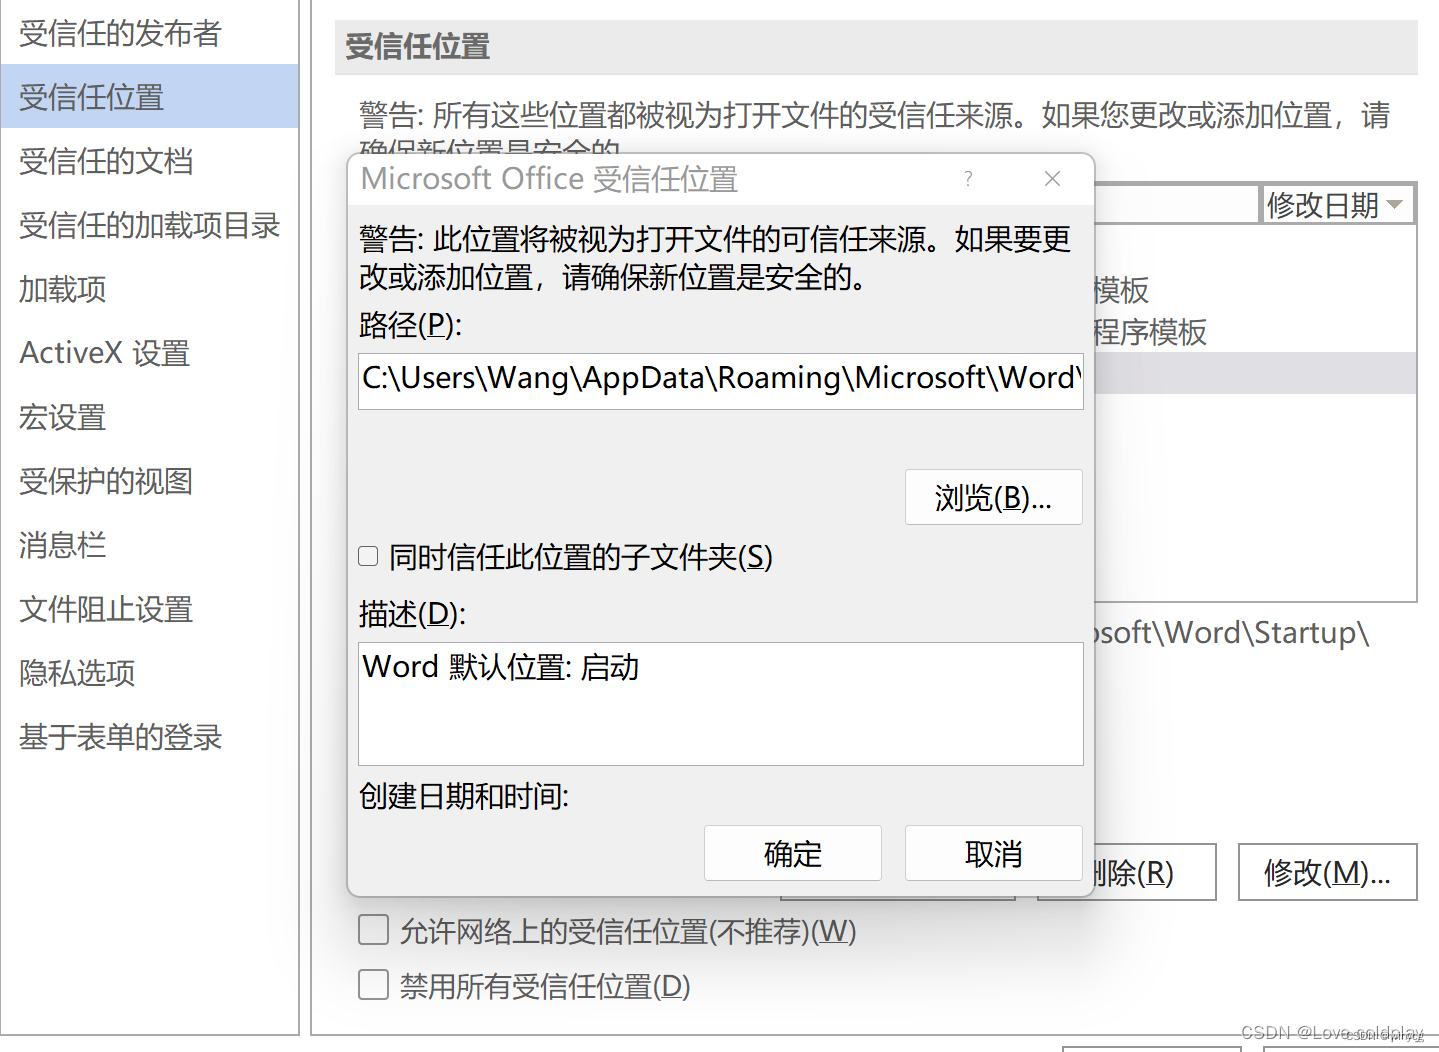Open 基于表单的登录 section

(x=149, y=737)
